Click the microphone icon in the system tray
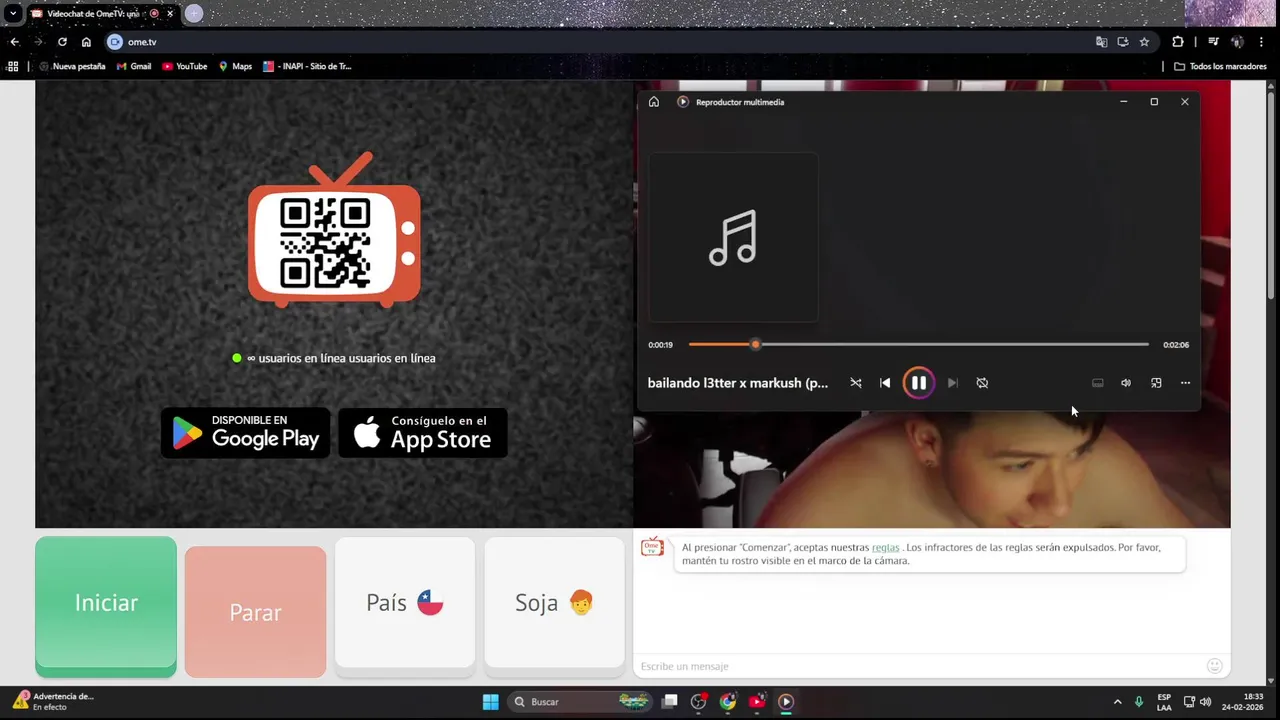 tap(1139, 702)
